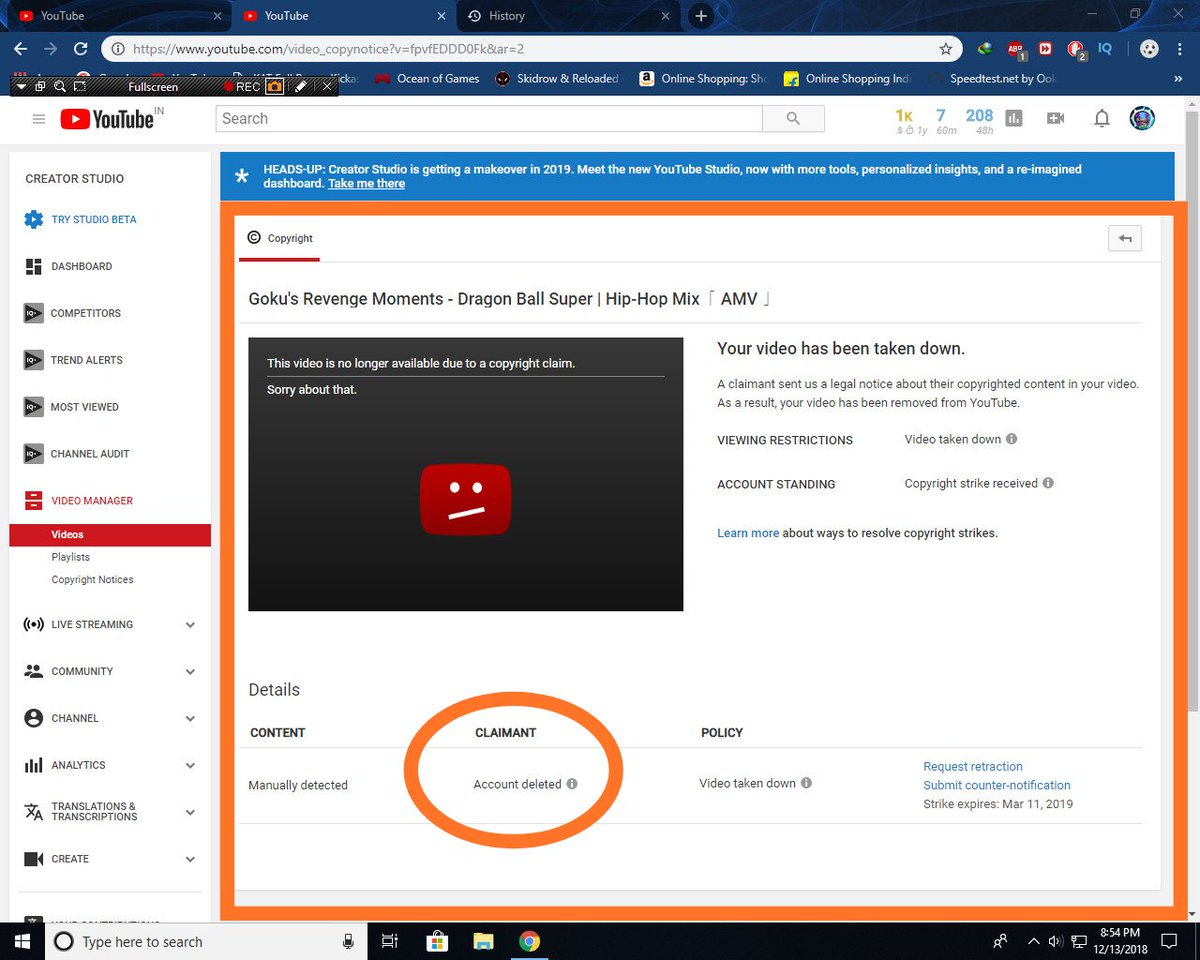
Task: Select Videos under Video Manager
Action: [x=110, y=535]
